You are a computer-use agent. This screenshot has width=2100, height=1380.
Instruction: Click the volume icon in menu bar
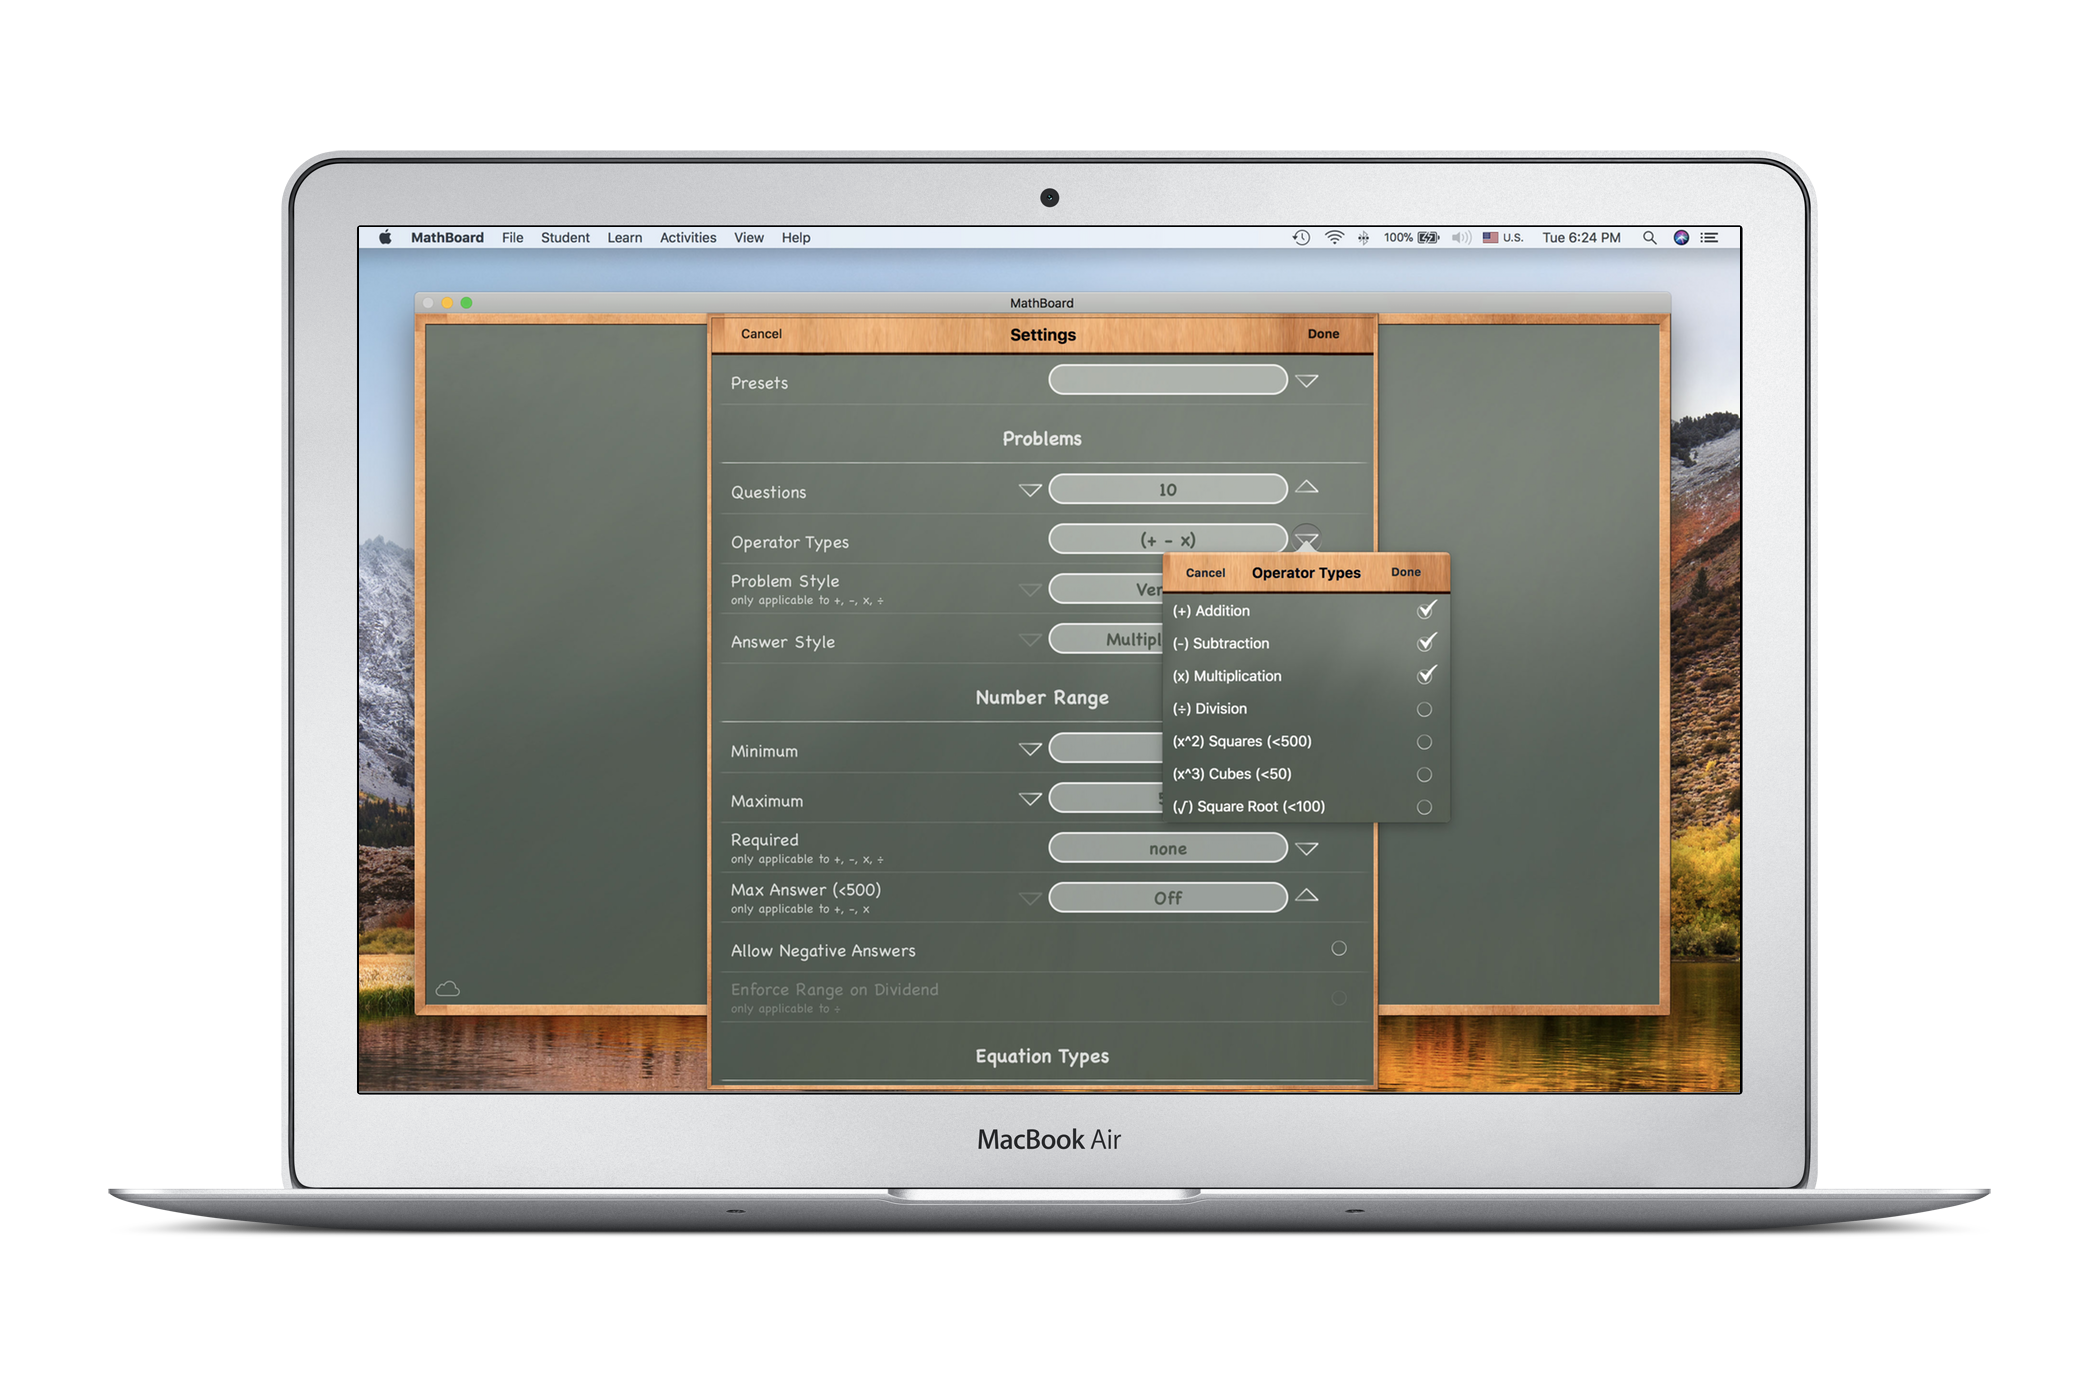(x=1461, y=237)
